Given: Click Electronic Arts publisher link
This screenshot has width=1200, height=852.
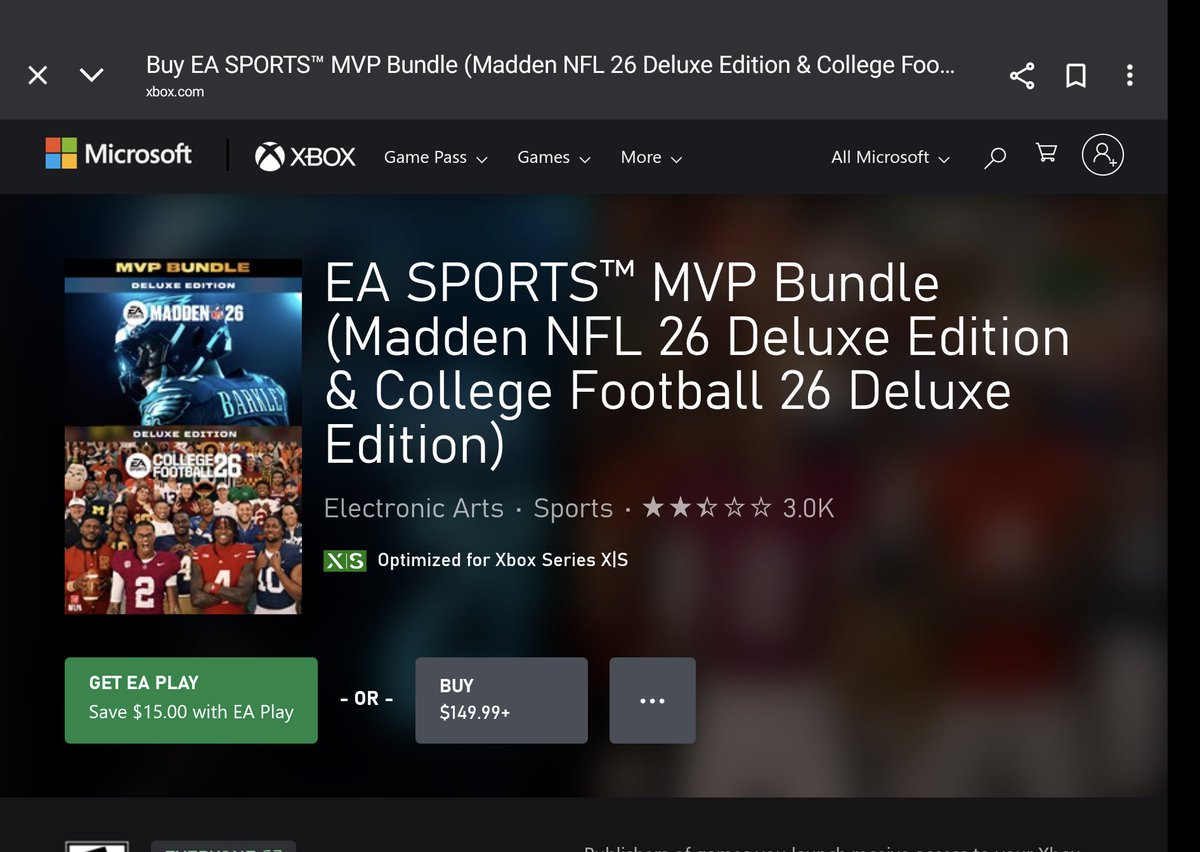Looking at the screenshot, I should 414,508.
